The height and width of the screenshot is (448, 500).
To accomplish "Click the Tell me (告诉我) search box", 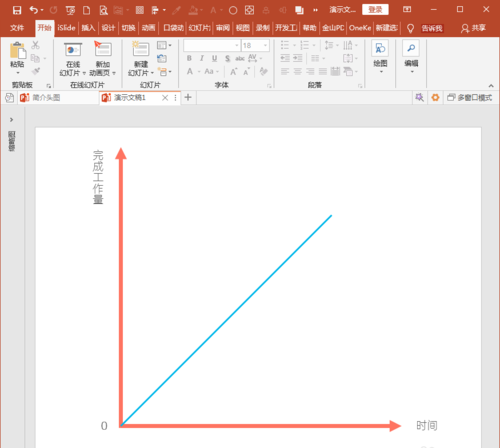I will coord(432,28).
